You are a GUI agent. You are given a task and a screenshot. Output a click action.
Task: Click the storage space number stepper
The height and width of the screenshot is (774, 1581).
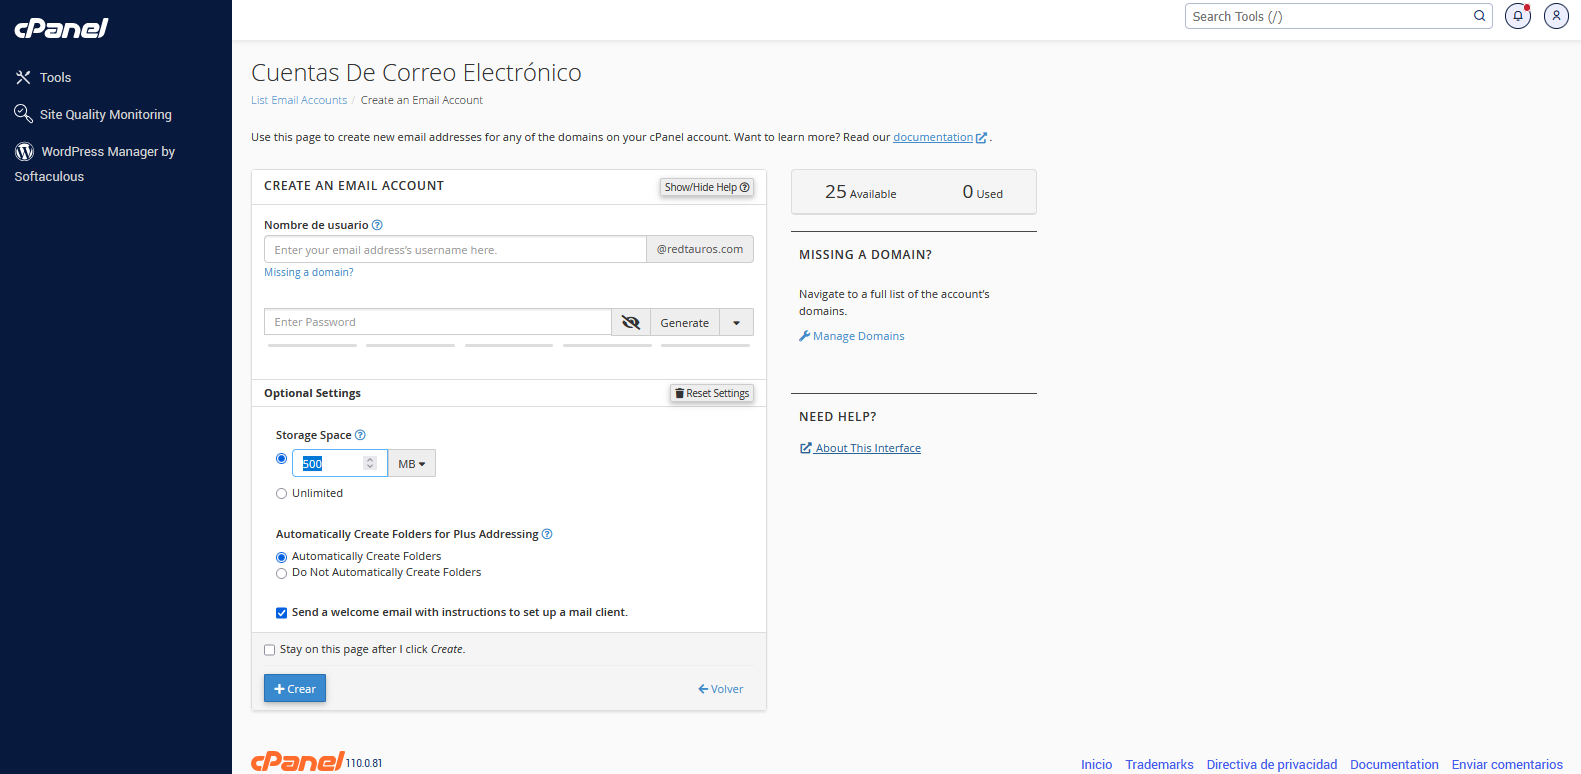tap(370, 463)
